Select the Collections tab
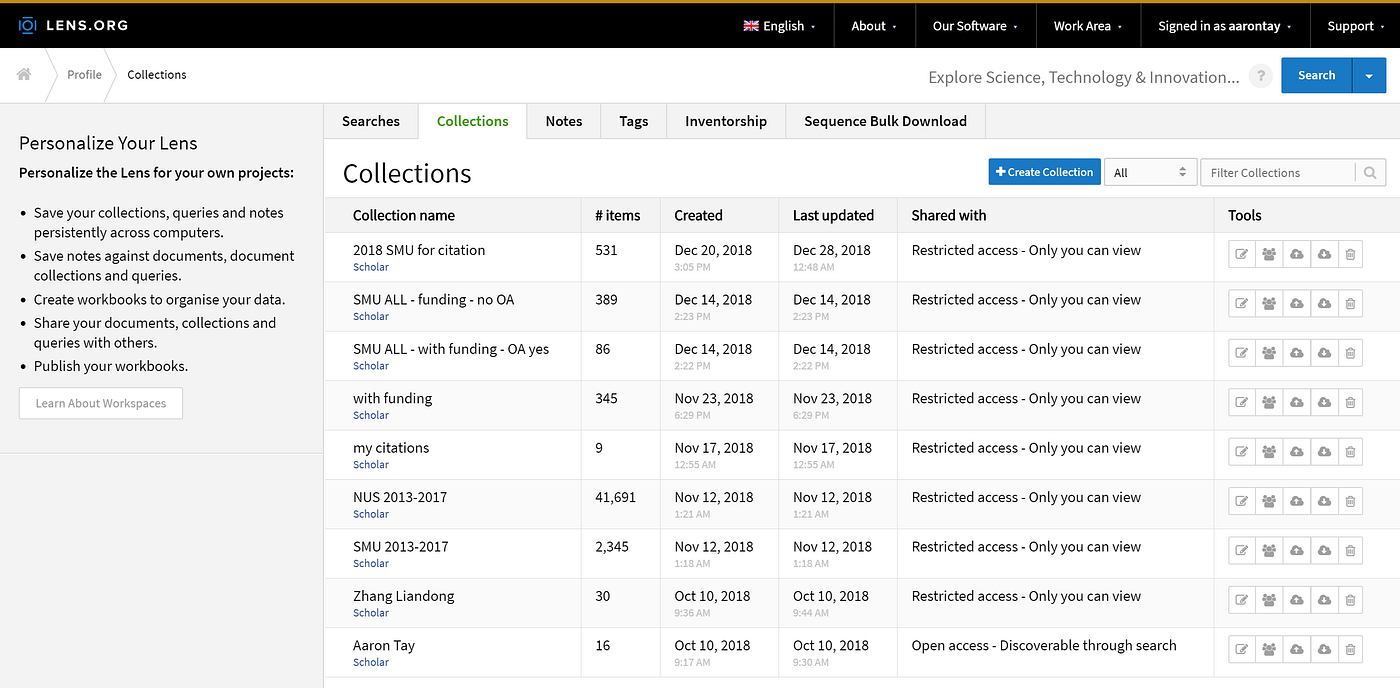 [473, 121]
